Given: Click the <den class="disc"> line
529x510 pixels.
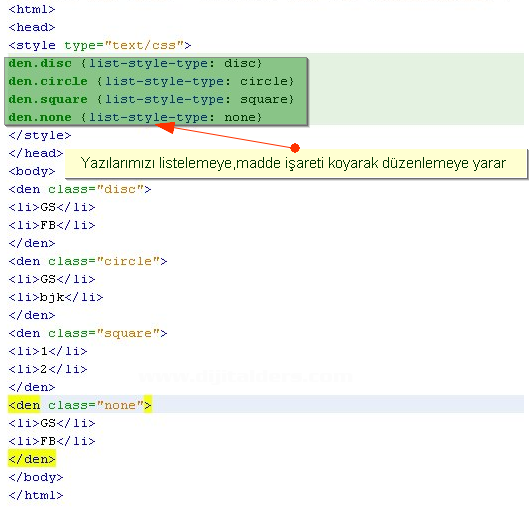Looking at the screenshot, I should pyautogui.click(x=80, y=189).
